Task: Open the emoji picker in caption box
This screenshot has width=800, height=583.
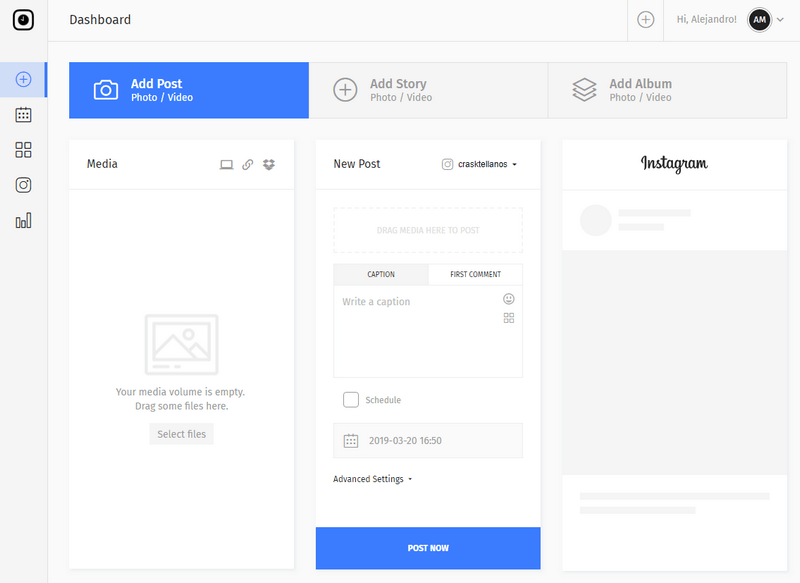Action: [x=509, y=299]
